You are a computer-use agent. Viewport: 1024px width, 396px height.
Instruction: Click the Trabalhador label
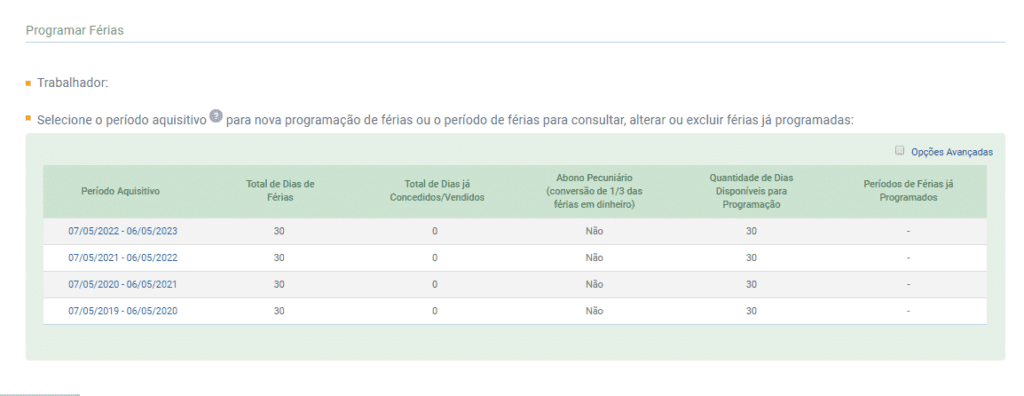pos(72,84)
